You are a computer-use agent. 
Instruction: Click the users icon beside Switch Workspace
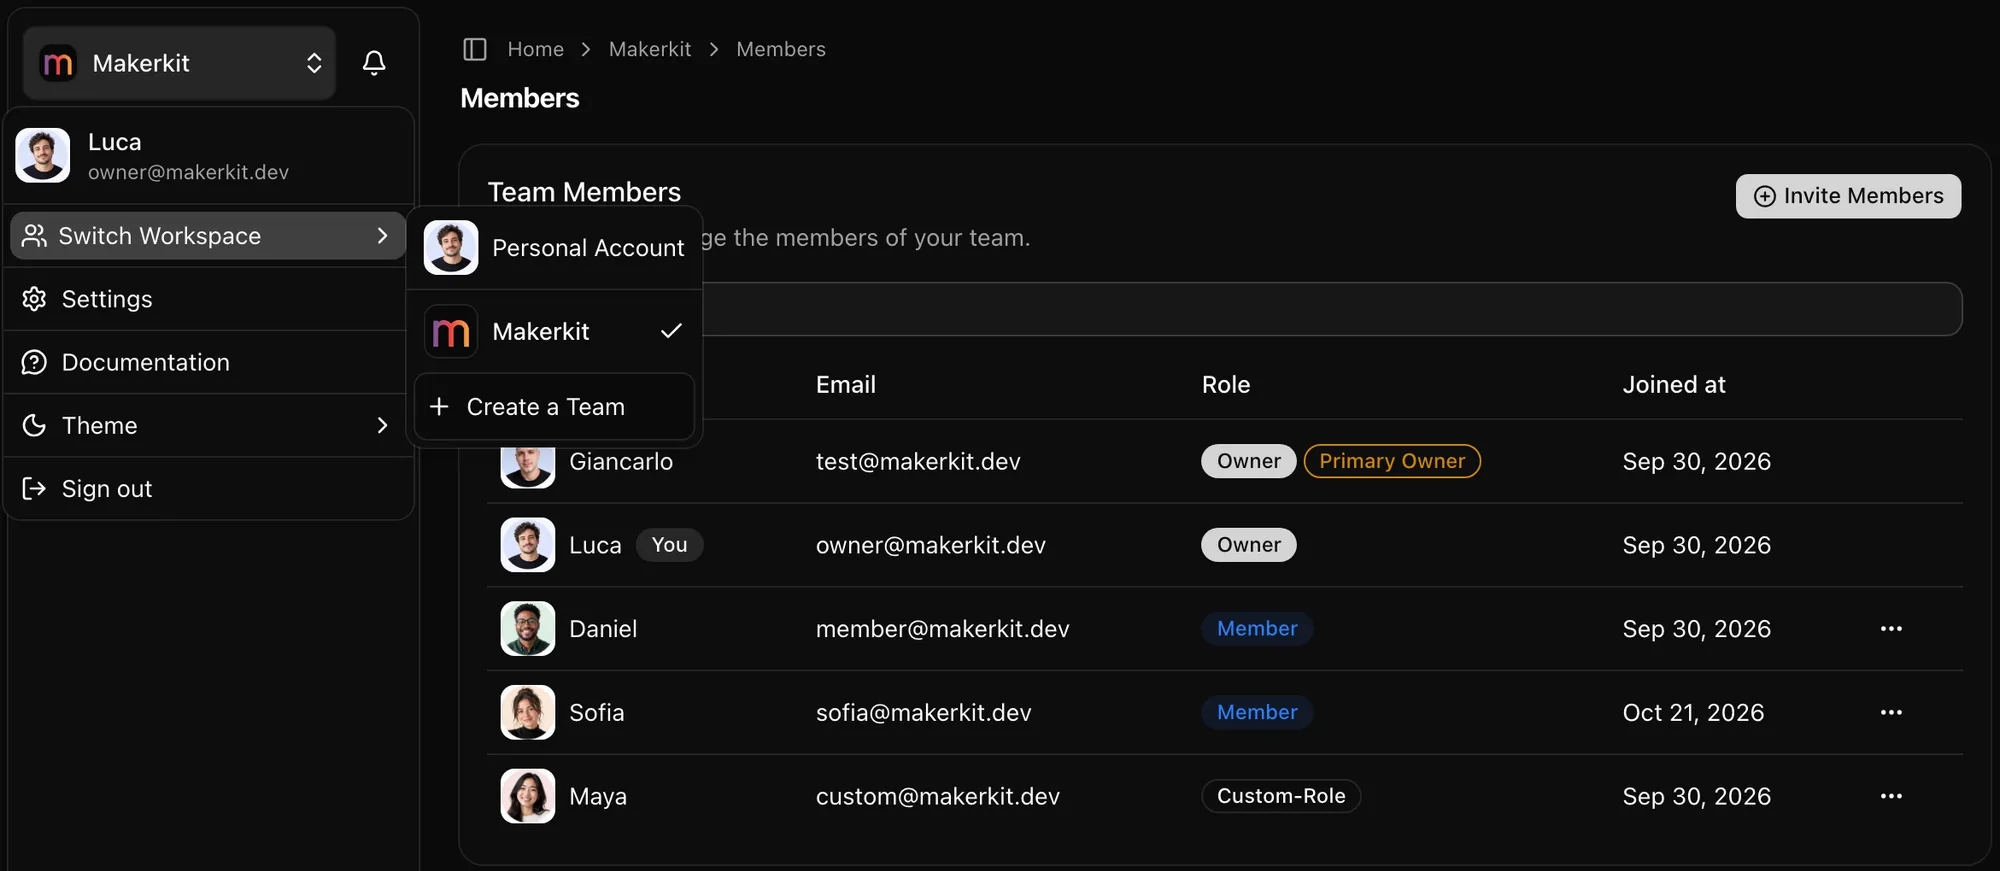click(x=34, y=236)
